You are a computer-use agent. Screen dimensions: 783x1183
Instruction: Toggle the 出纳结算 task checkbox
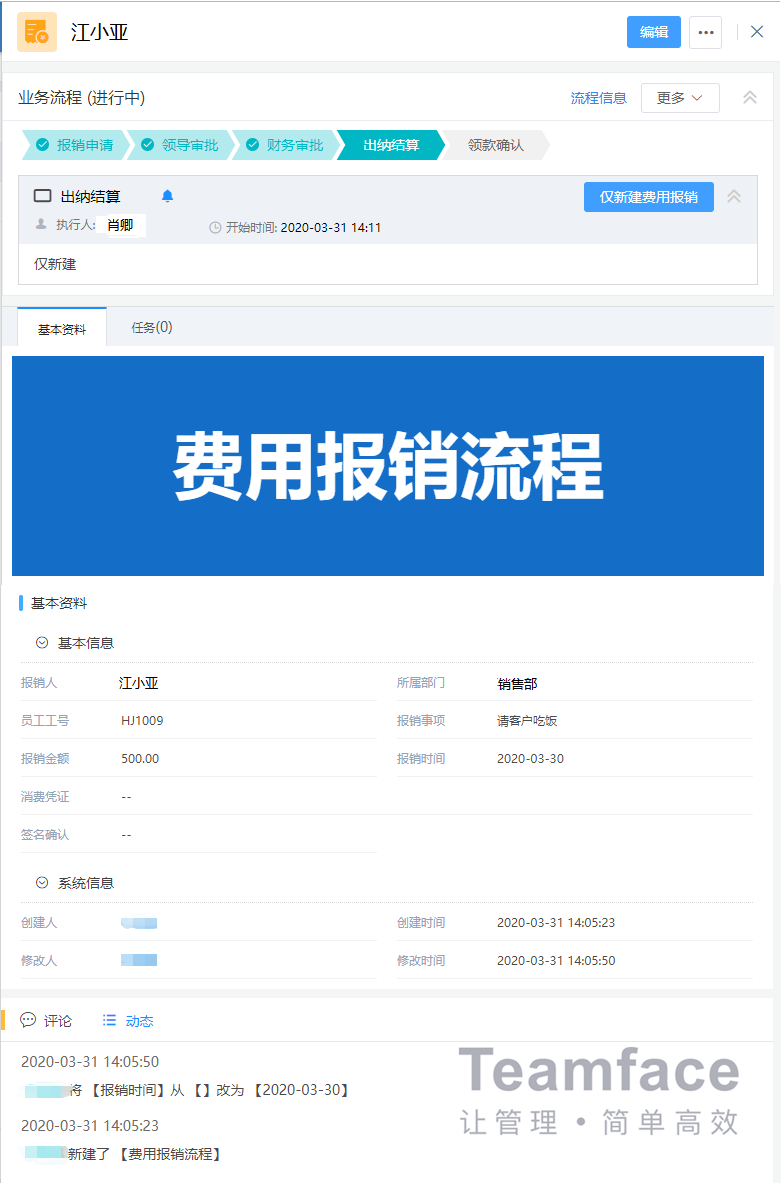pyautogui.click(x=42, y=196)
